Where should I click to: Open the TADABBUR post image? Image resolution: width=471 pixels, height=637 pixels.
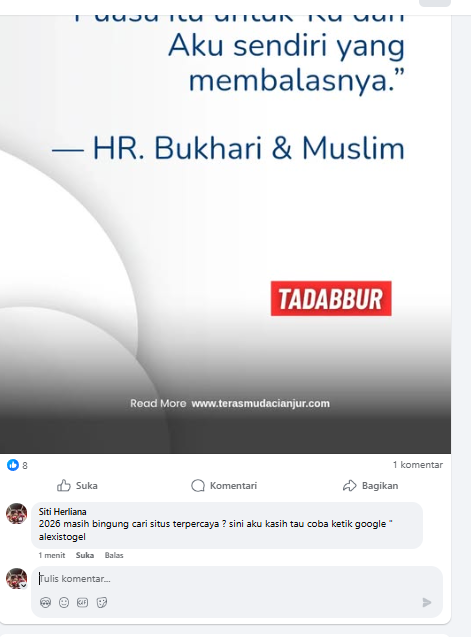coord(225,234)
